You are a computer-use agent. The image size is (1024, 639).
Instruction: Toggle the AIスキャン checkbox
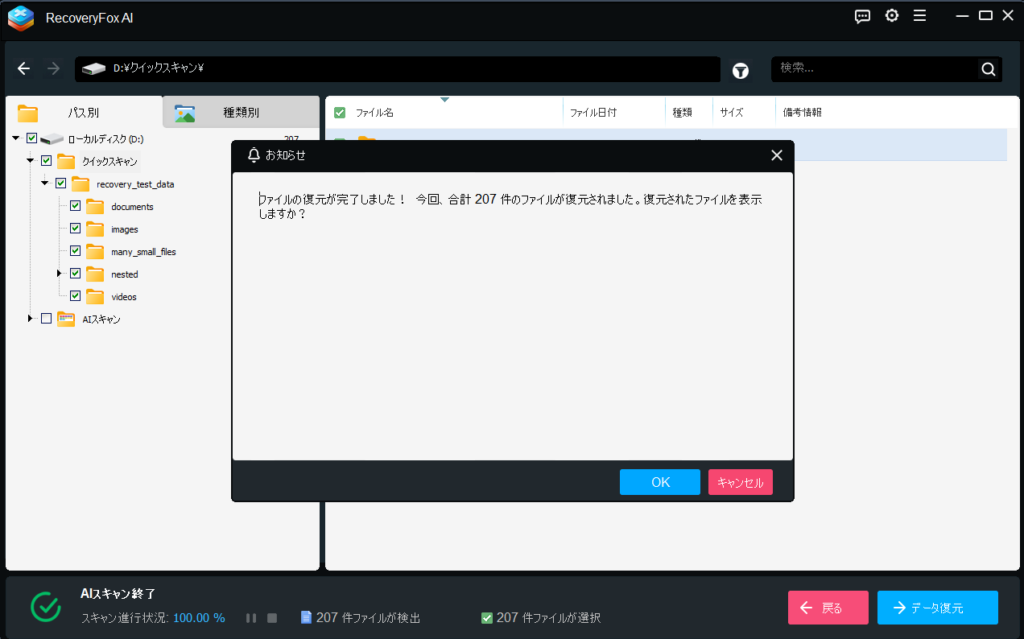pos(46,319)
